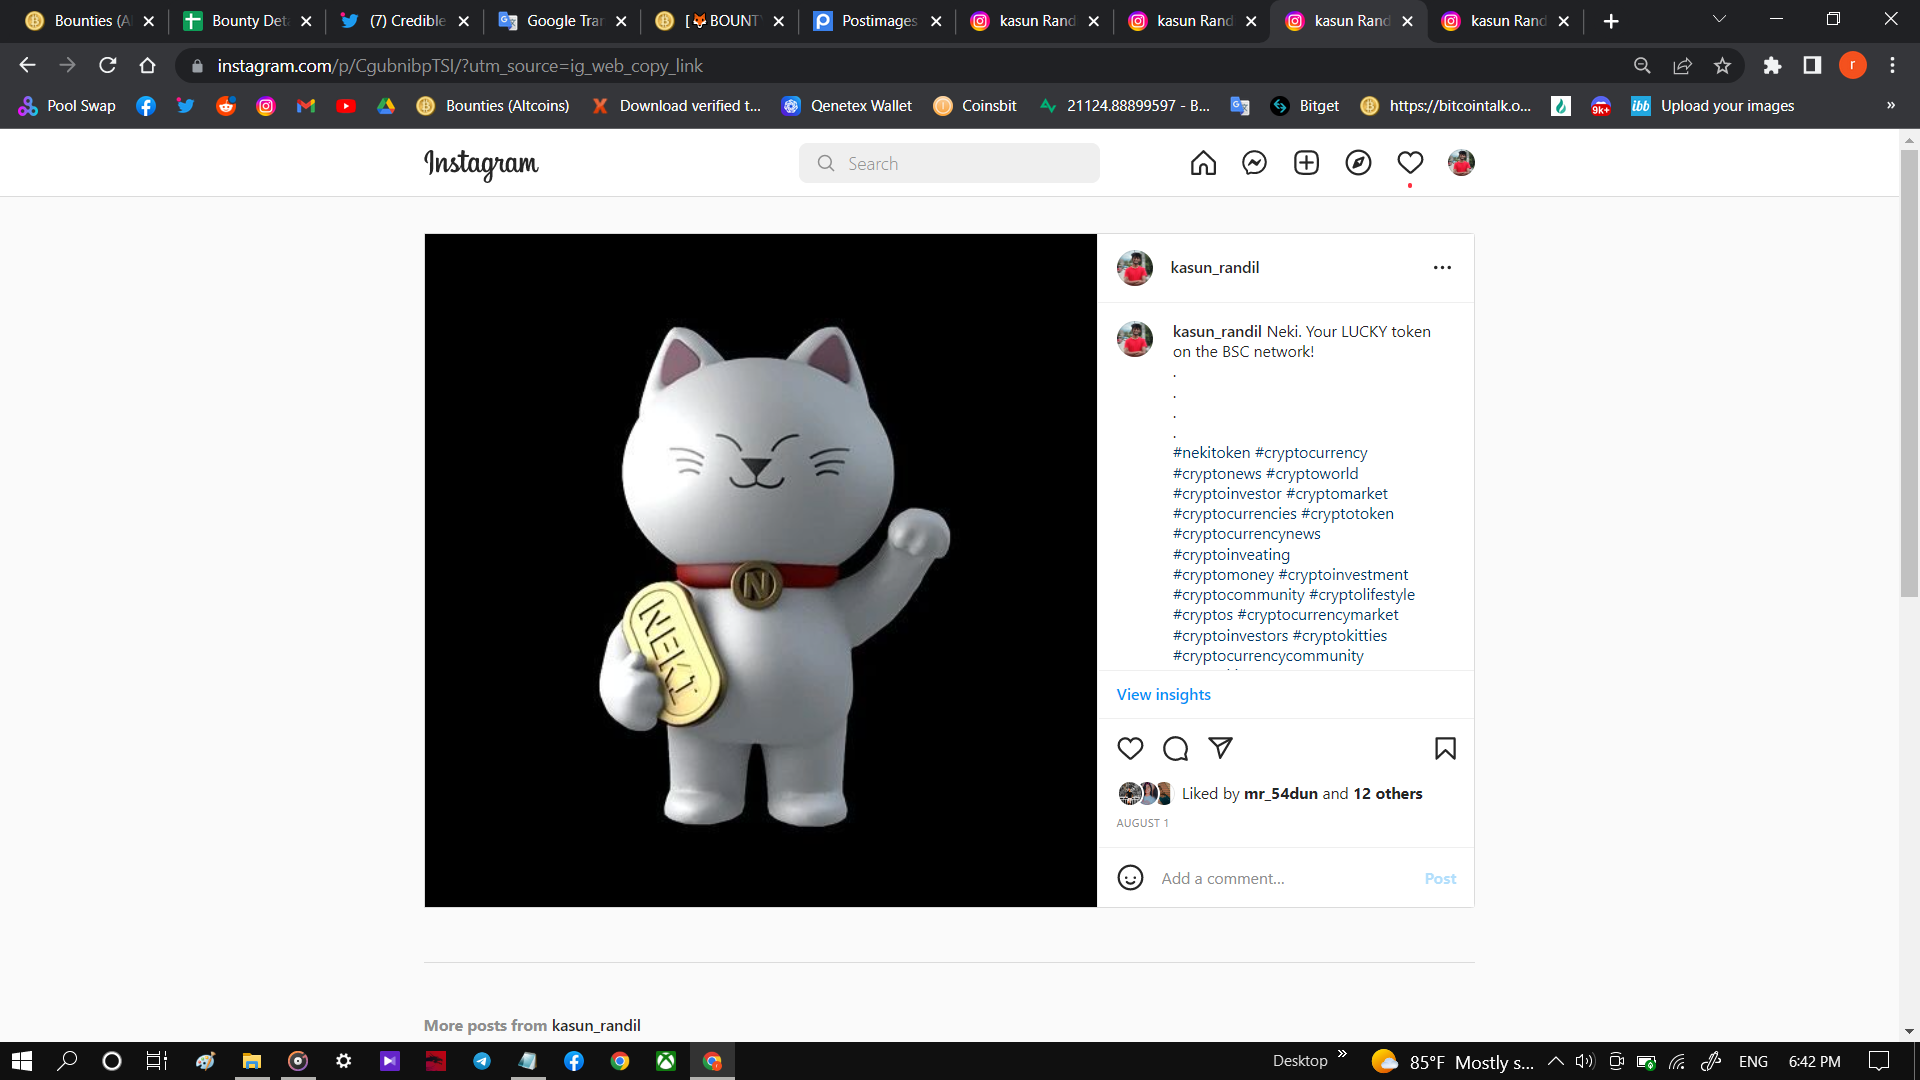Click the comment bubble icon under post

click(1175, 749)
